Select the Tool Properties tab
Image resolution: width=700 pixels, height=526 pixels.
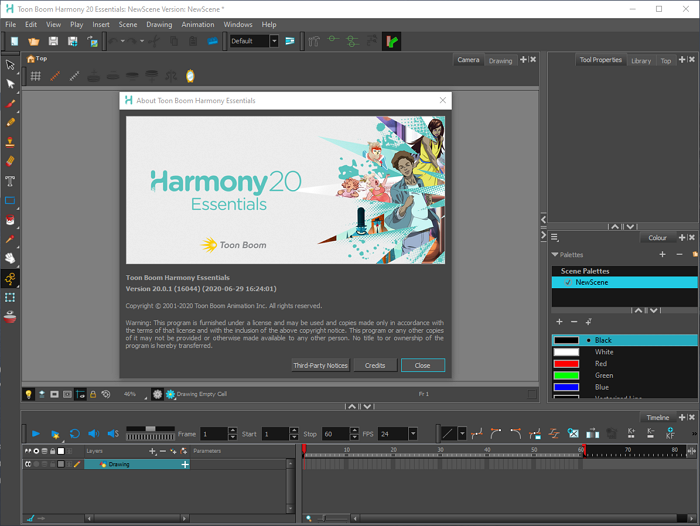click(600, 60)
